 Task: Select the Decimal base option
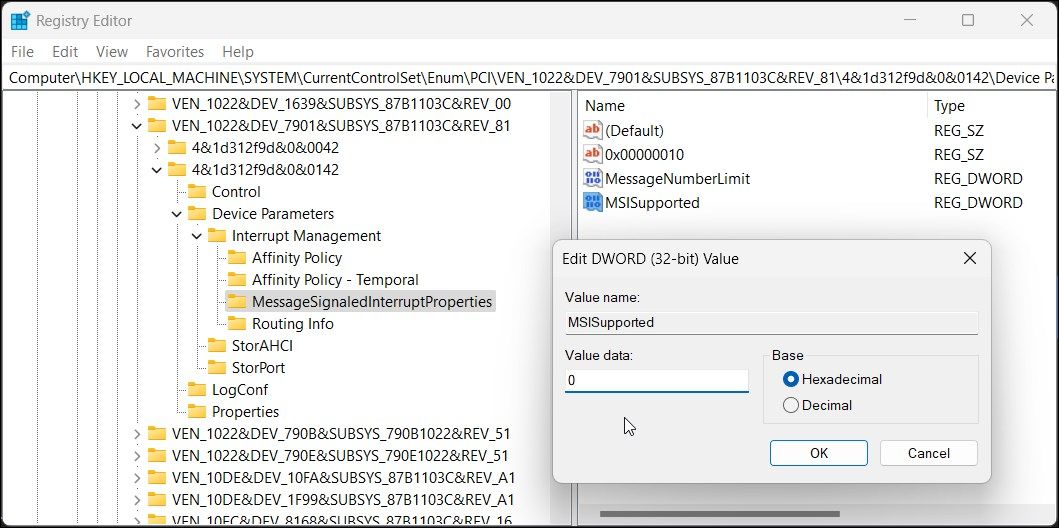tap(792, 405)
